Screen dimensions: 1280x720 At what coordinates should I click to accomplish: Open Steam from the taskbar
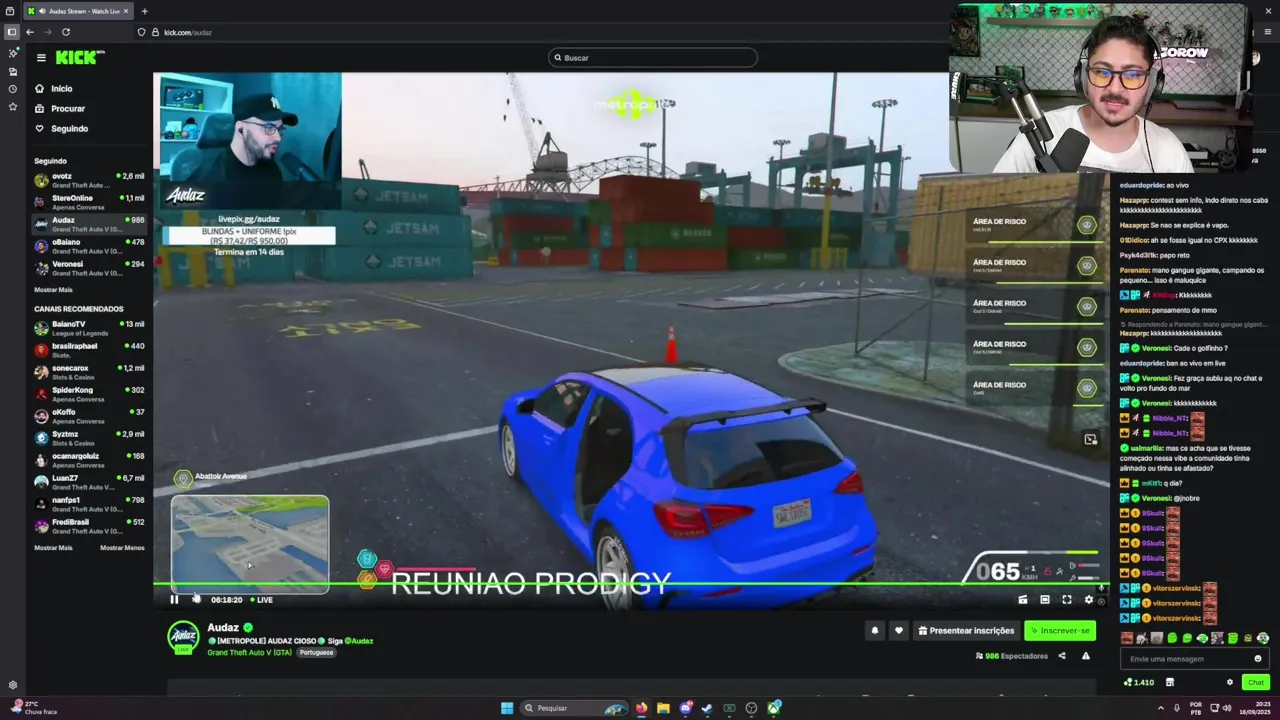pyautogui.click(x=707, y=708)
